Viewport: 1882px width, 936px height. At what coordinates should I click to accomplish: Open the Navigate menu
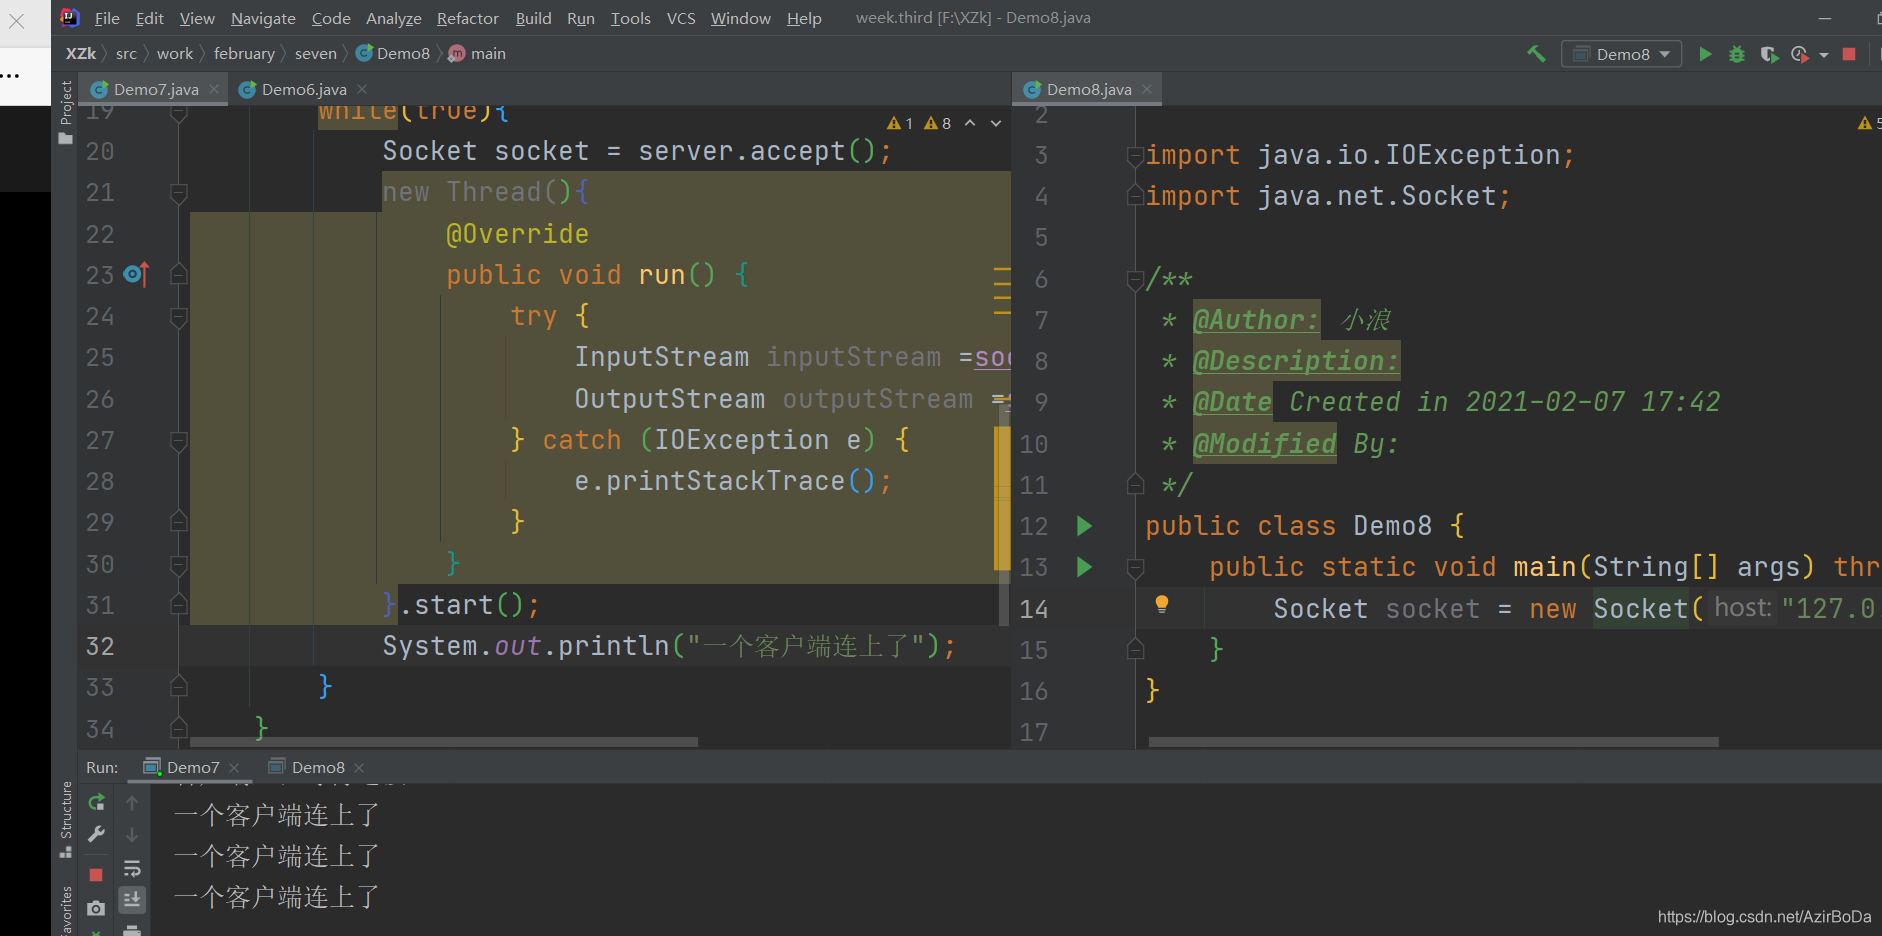coord(263,18)
